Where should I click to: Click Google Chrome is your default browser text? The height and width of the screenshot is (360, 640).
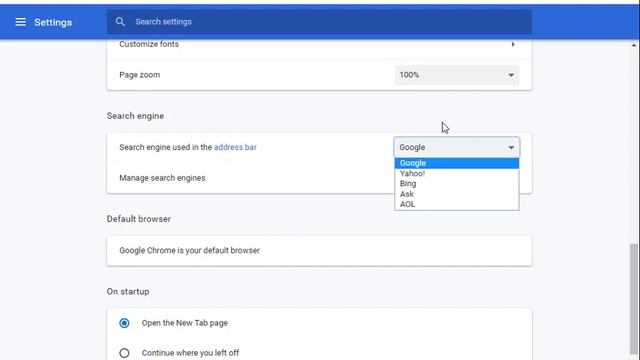click(189, 250)
